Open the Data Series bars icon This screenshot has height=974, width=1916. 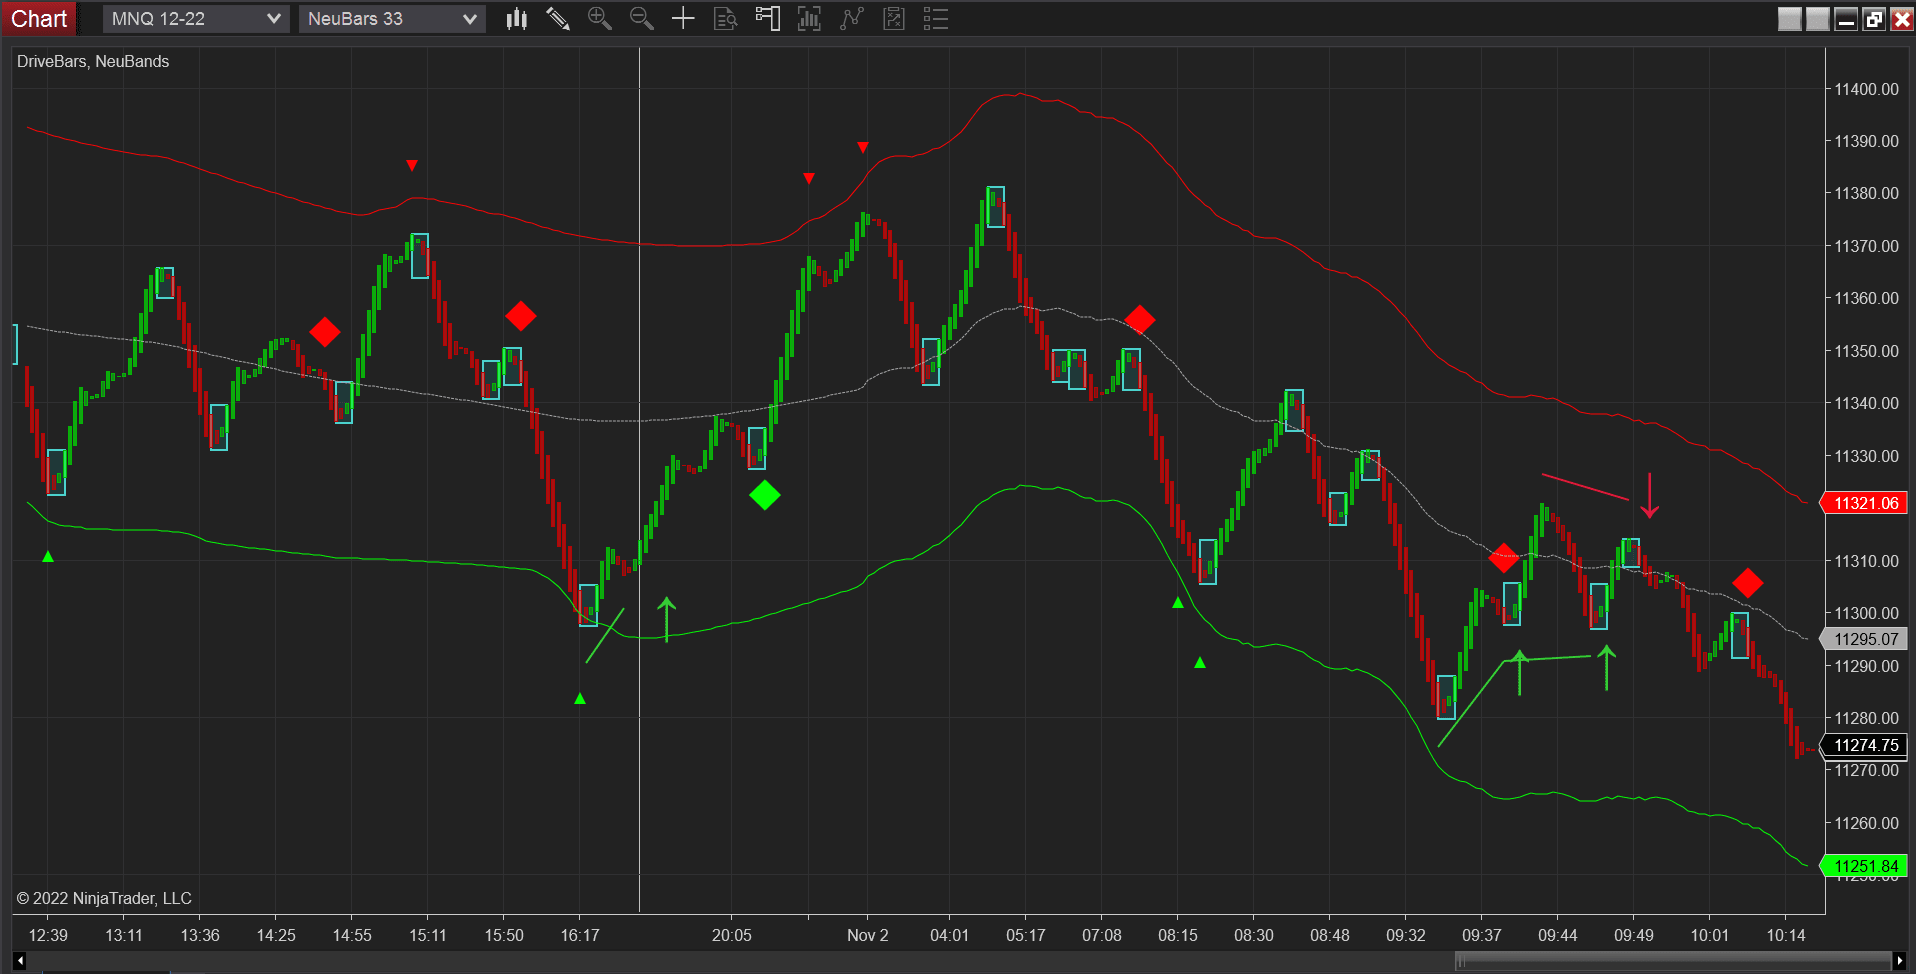click(809, 18)
